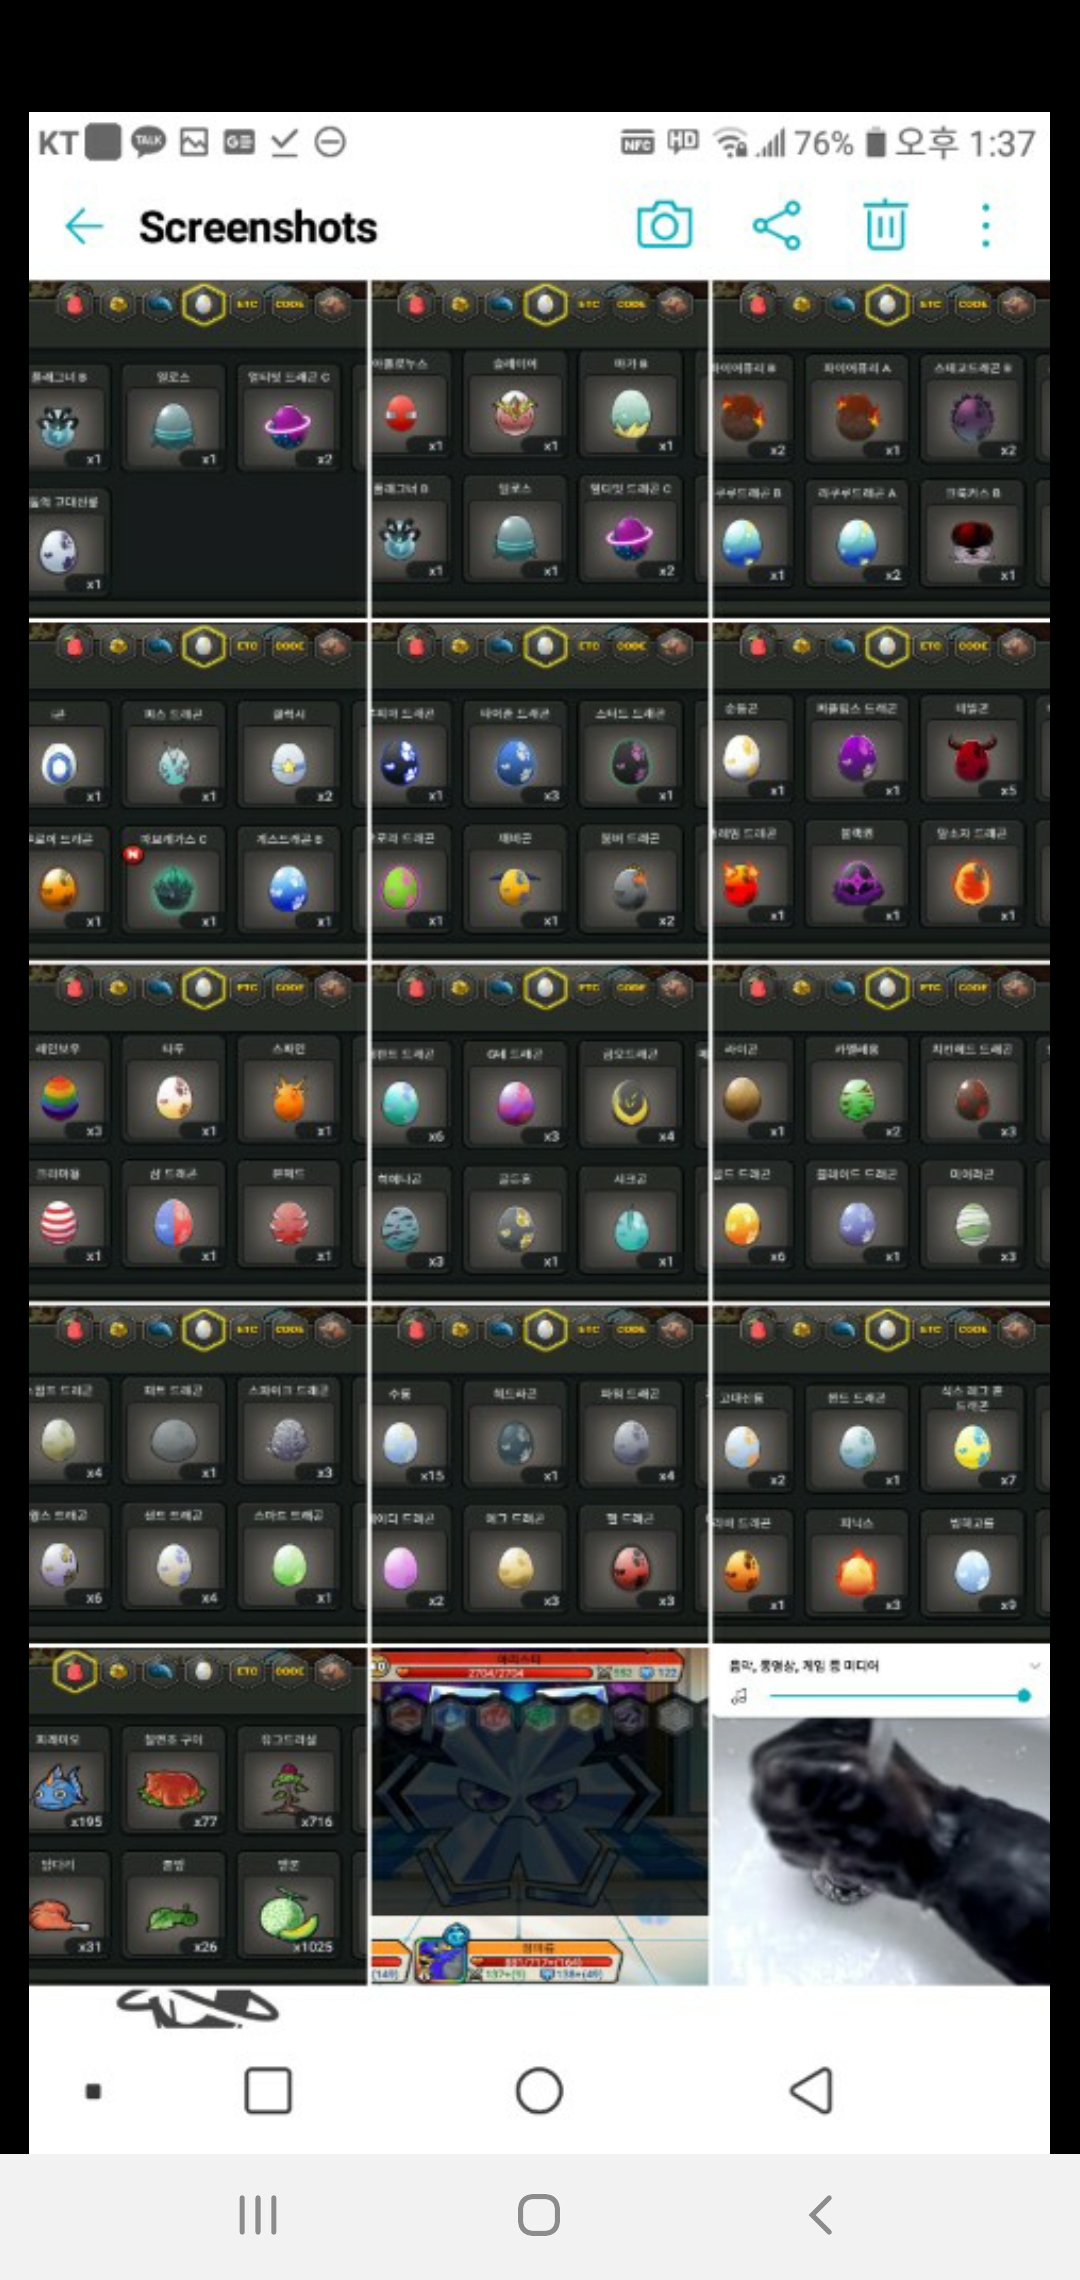
Task: Tap the system recent apps three-line button
Action: click(x=258, y=2215)
